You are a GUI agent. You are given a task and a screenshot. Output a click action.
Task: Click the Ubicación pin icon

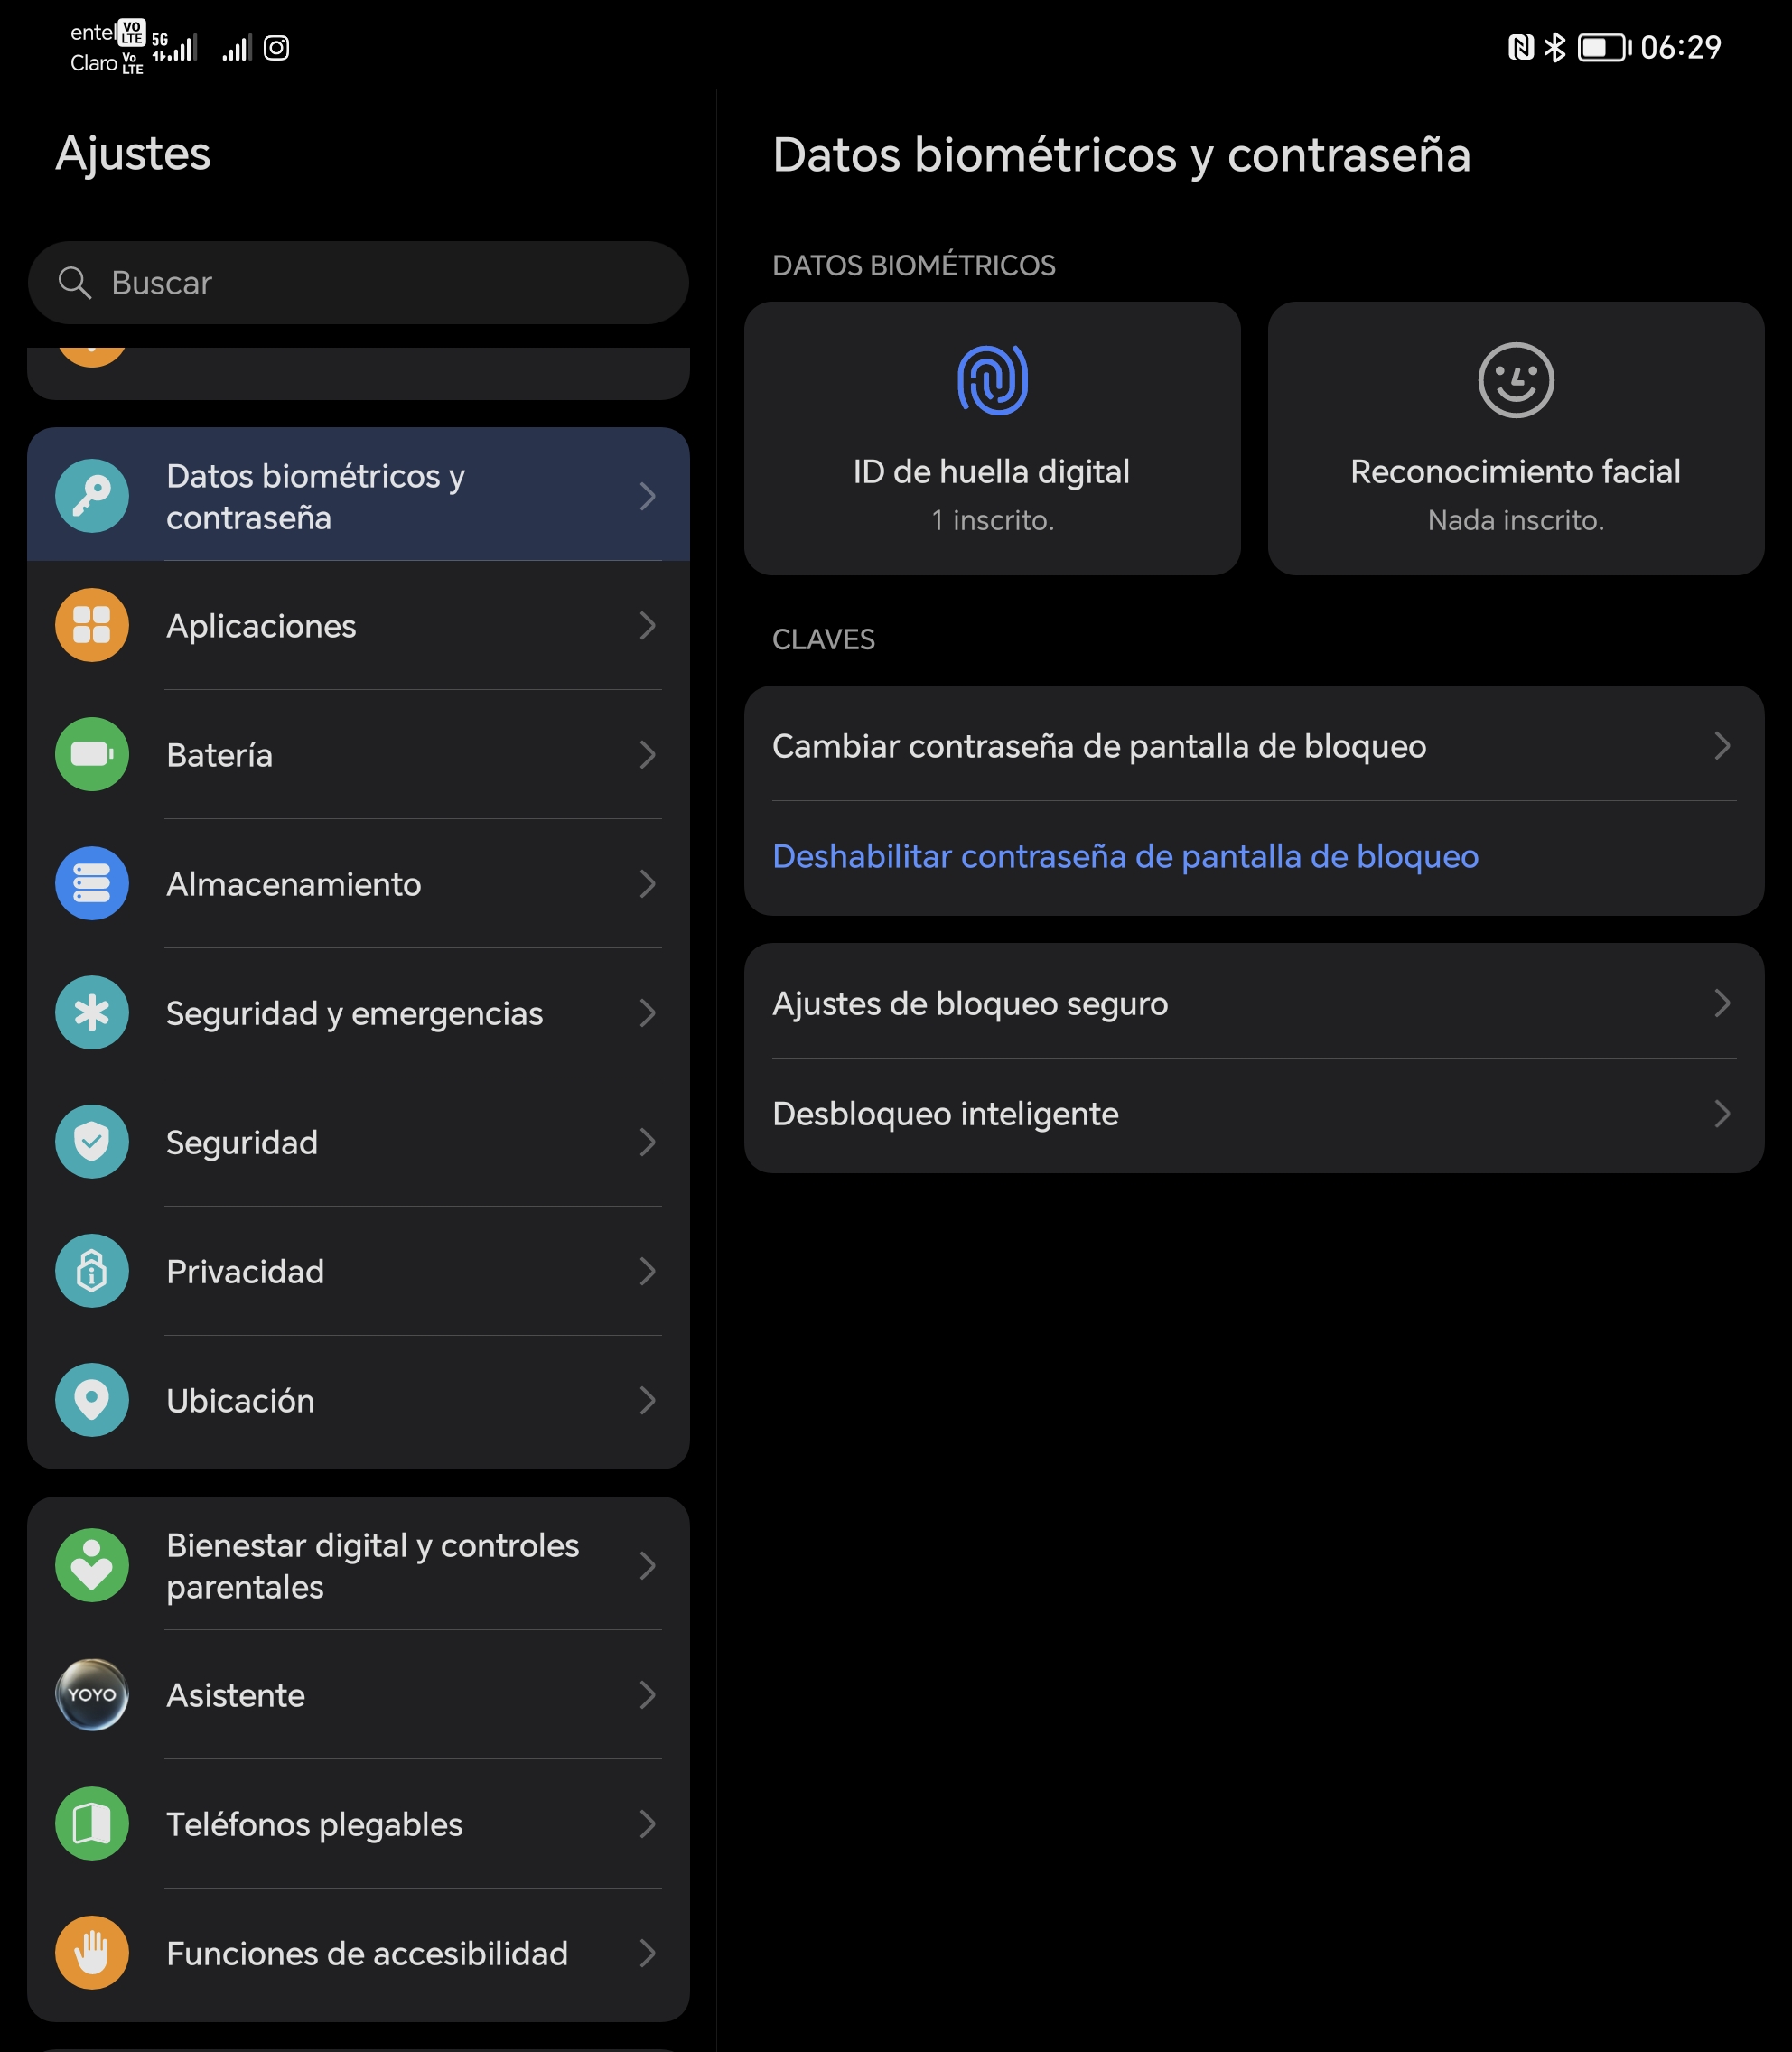92,1400
